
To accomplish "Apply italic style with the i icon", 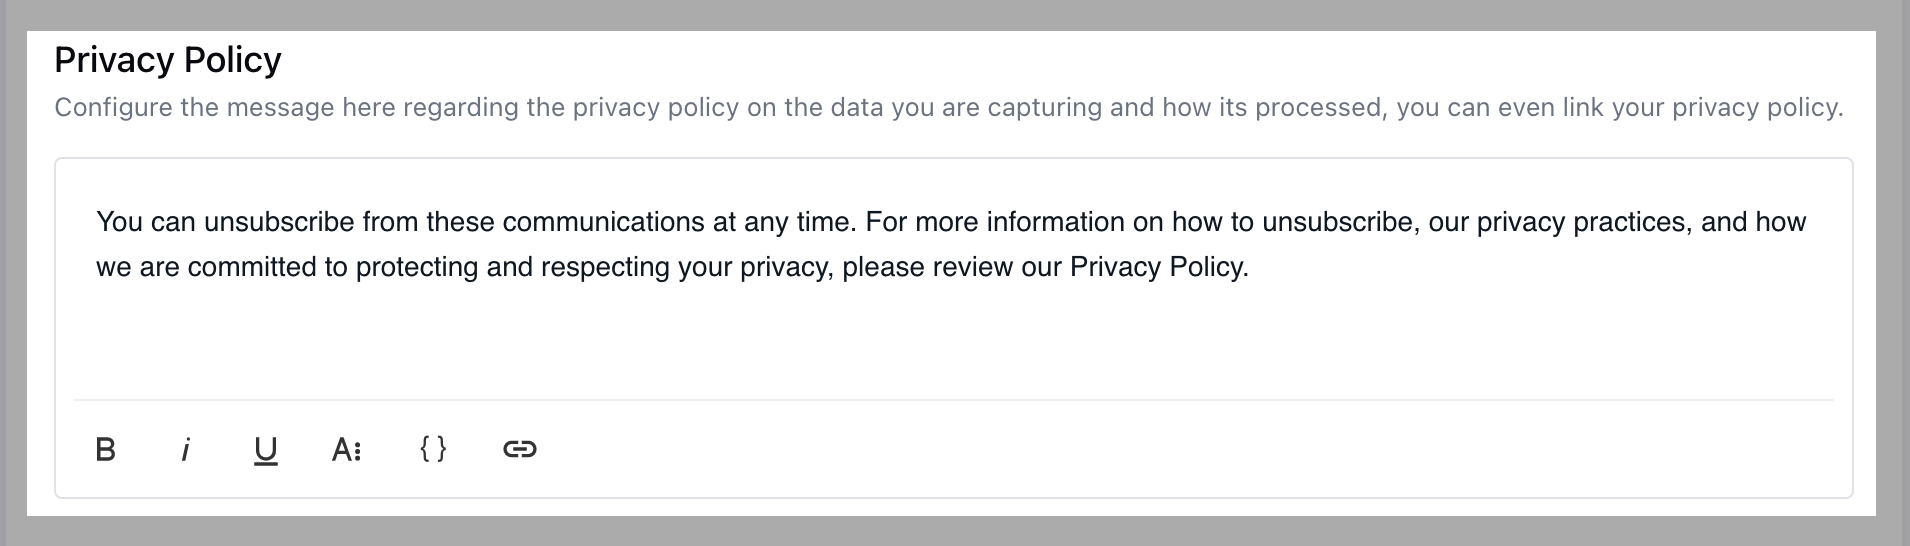I will pyautogui.click(x=185, y=450).
